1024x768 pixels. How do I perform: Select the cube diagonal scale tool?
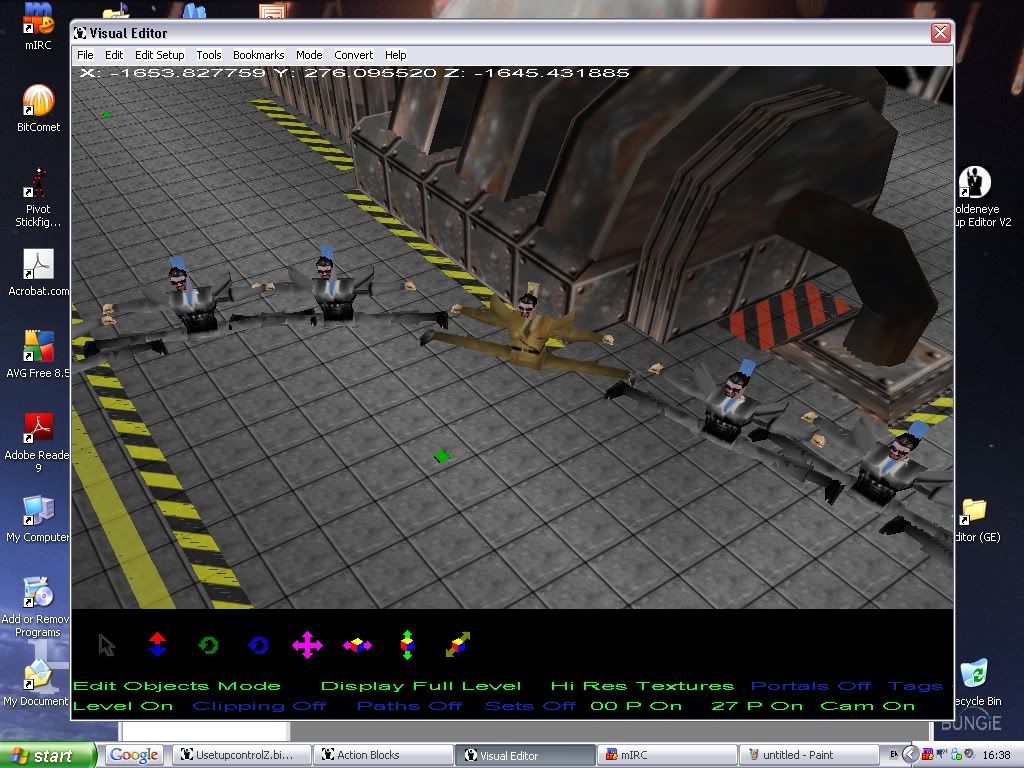[458, 644]
